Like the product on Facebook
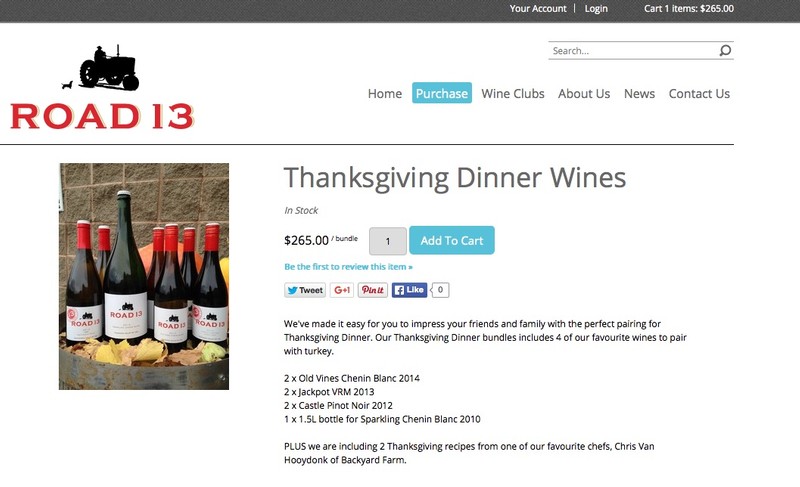The width and height of the screenshot is (800, 487). pos(409,290)
